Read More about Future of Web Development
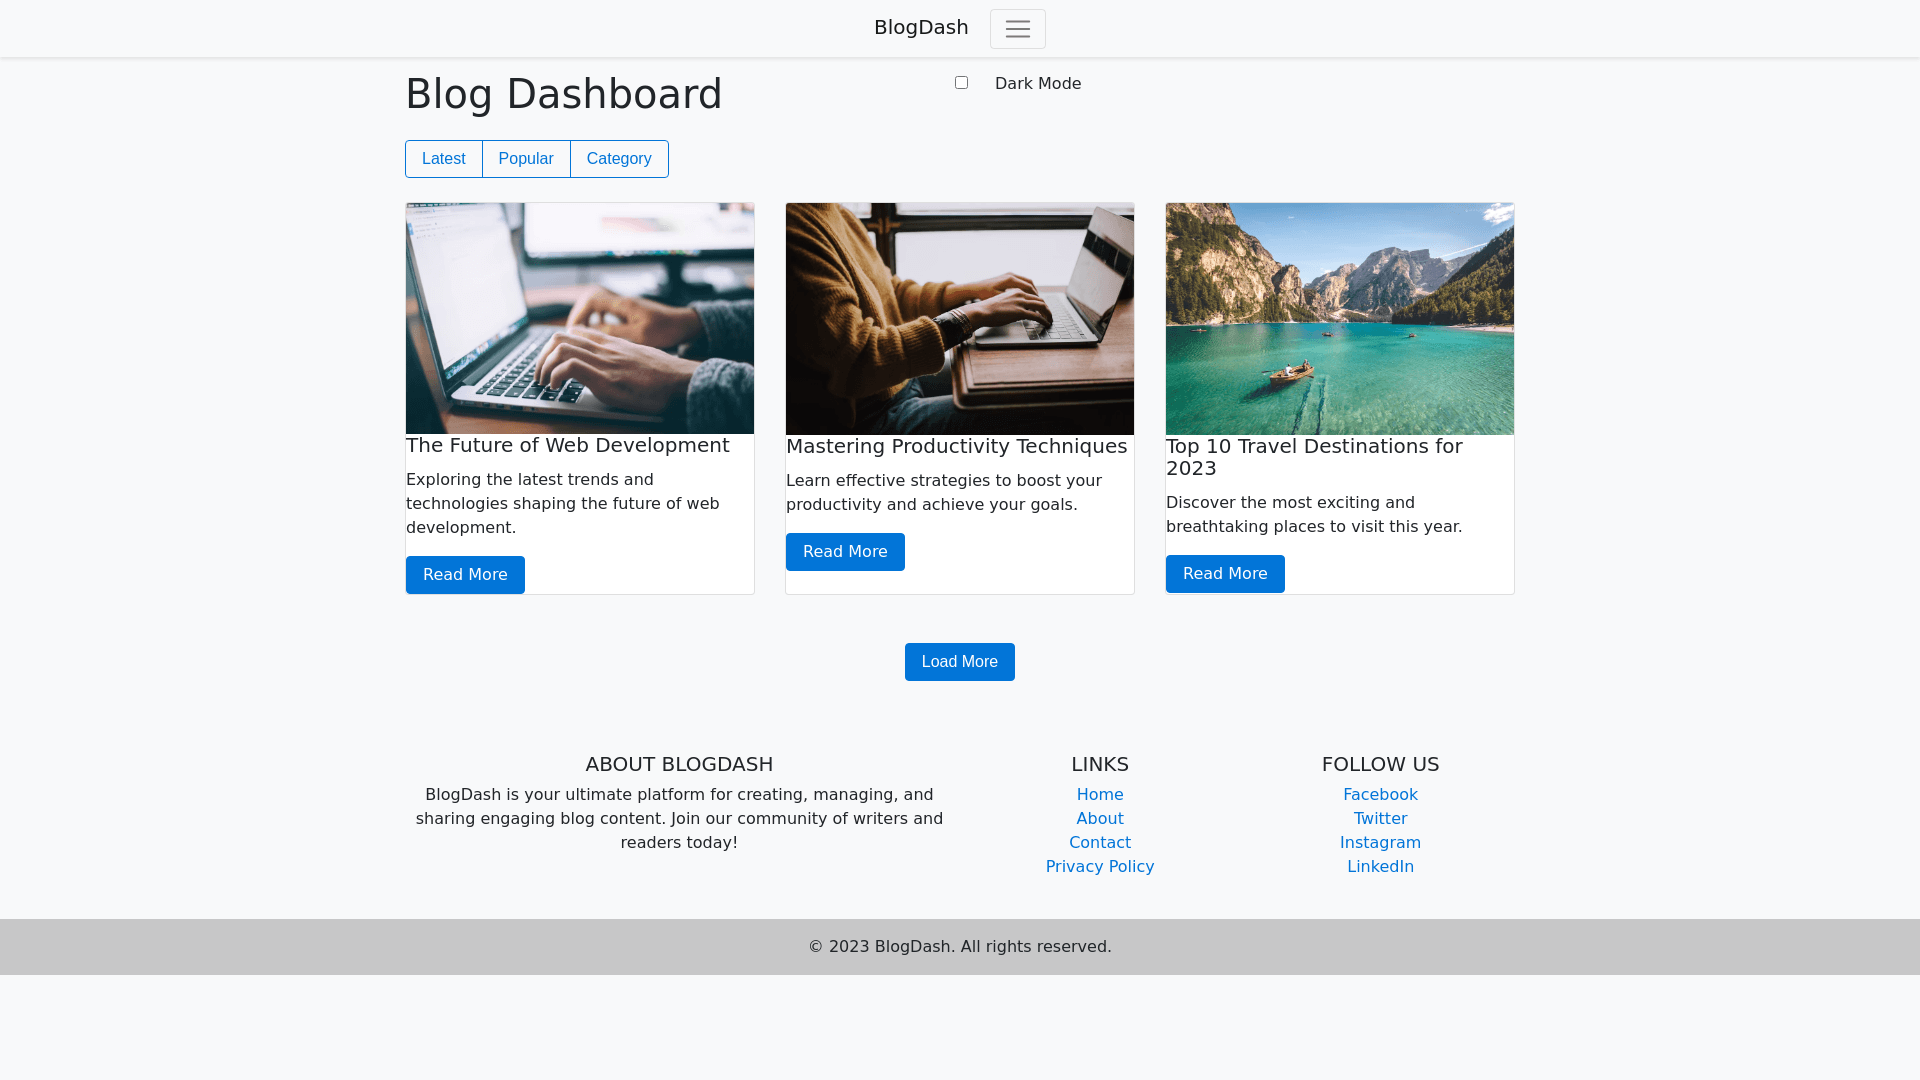Screen dimensions: 1920x1080 click(x=465, y=575)
